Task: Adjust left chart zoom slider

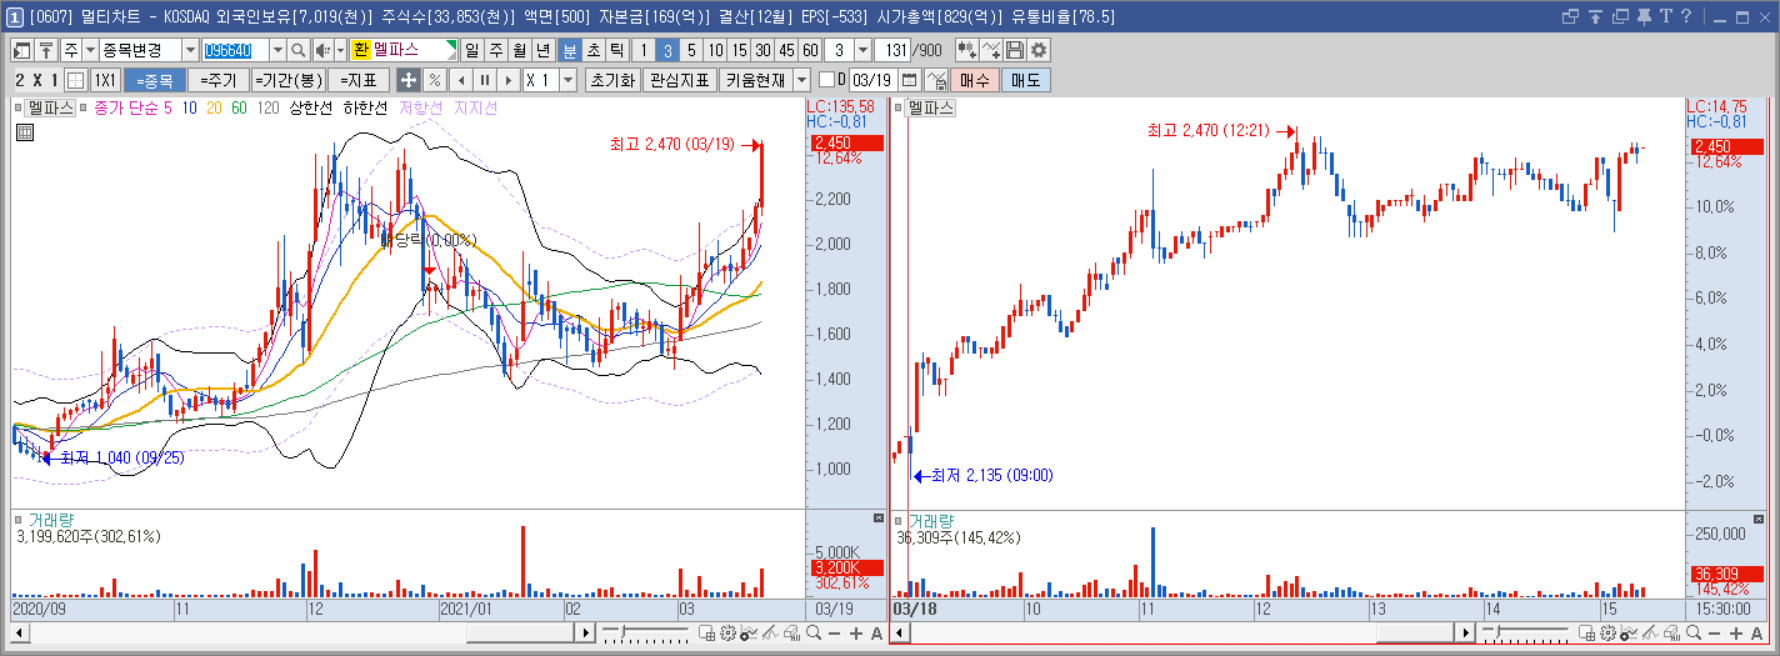Action: (645, 633)
